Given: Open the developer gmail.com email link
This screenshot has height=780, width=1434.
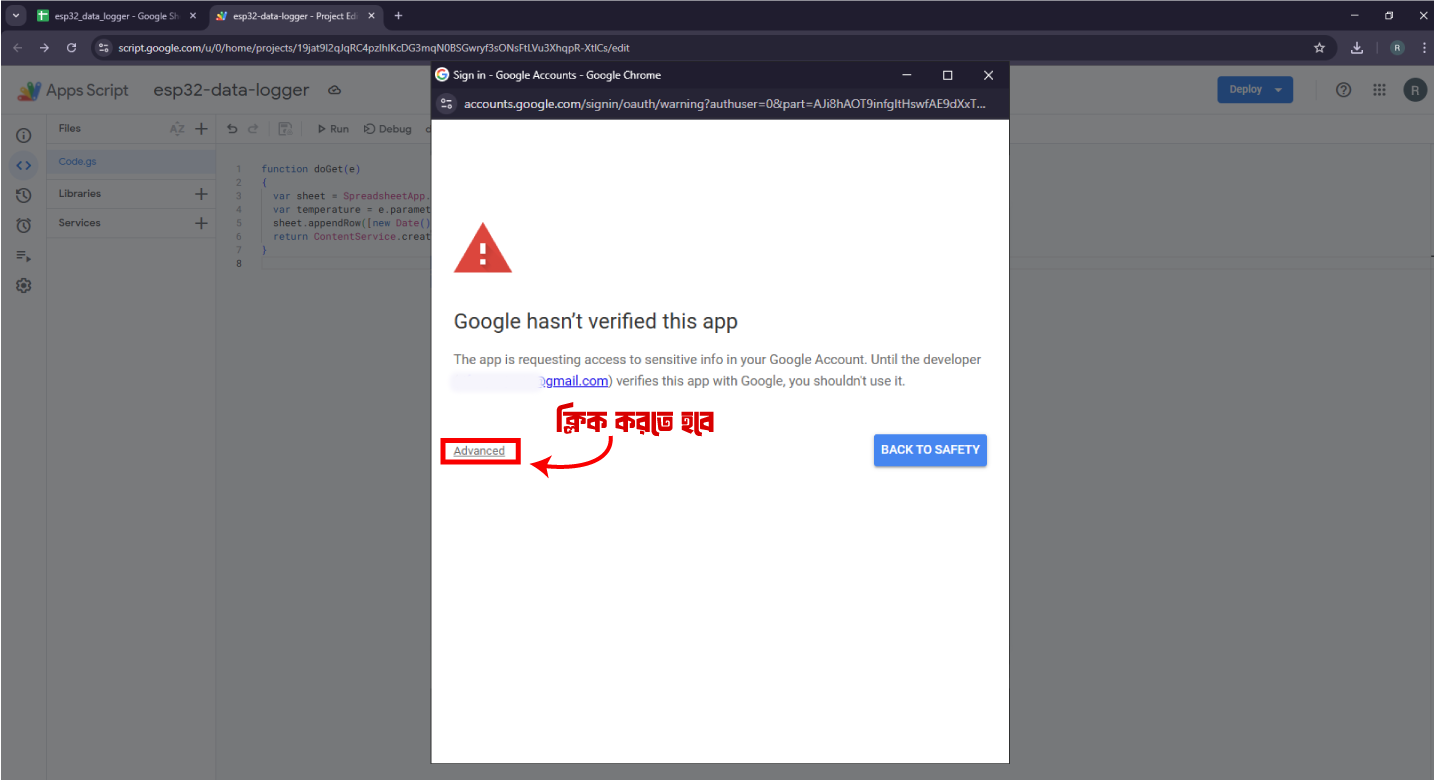Looking at the screenshot, I should tap(575, 381).
